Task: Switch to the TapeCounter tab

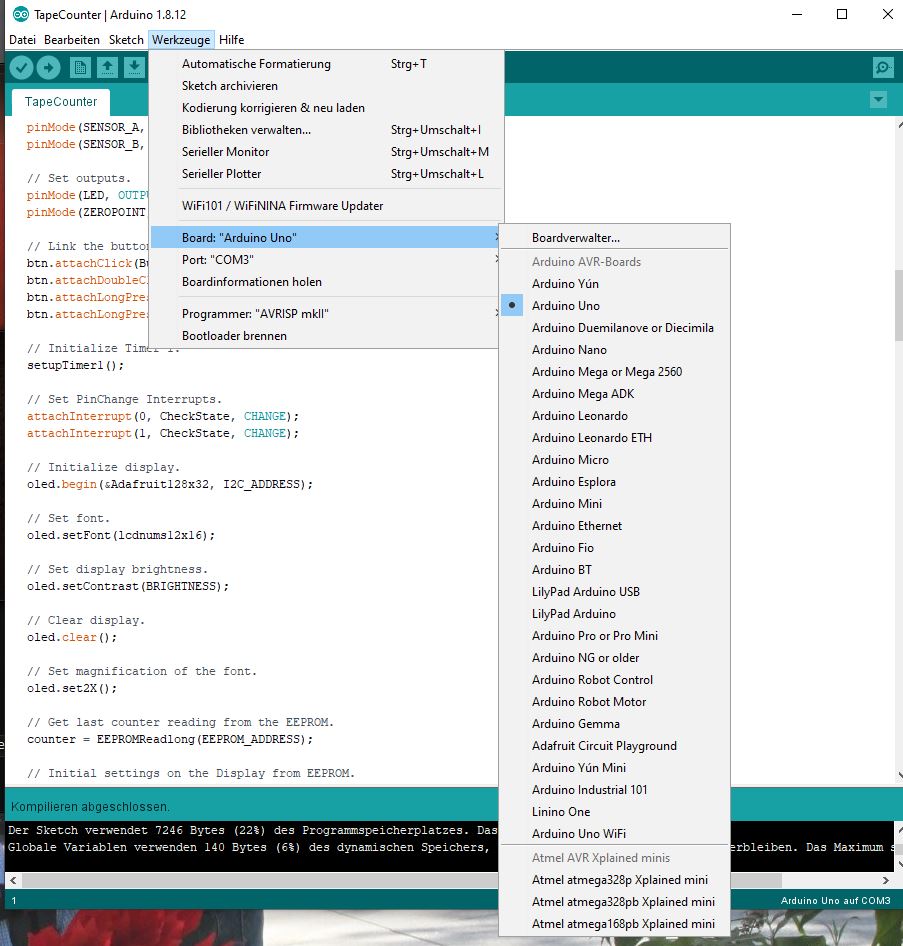Action: pyautogui.click(x=61, y=101)
